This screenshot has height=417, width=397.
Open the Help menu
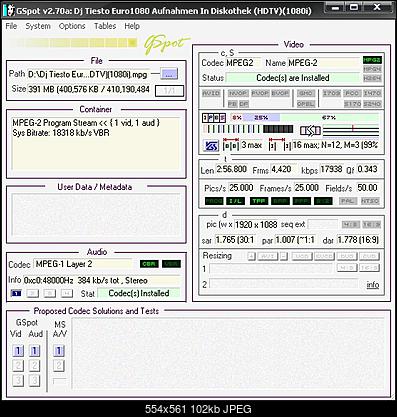tap(132, 26)
